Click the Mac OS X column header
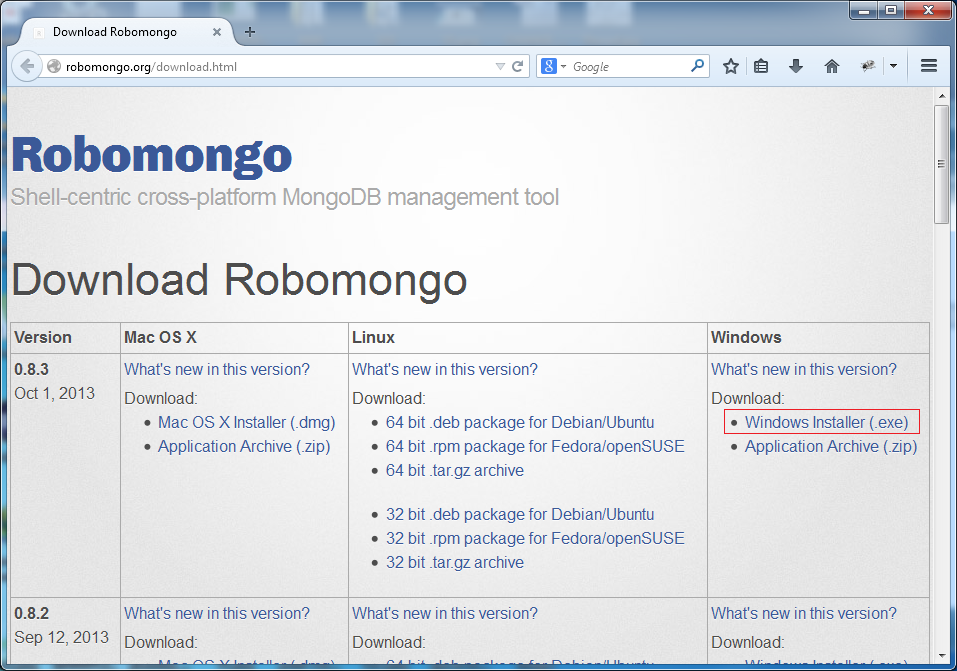Image resolution: width=957 pixels, height=671 pixels. click(x=160, y=338)
